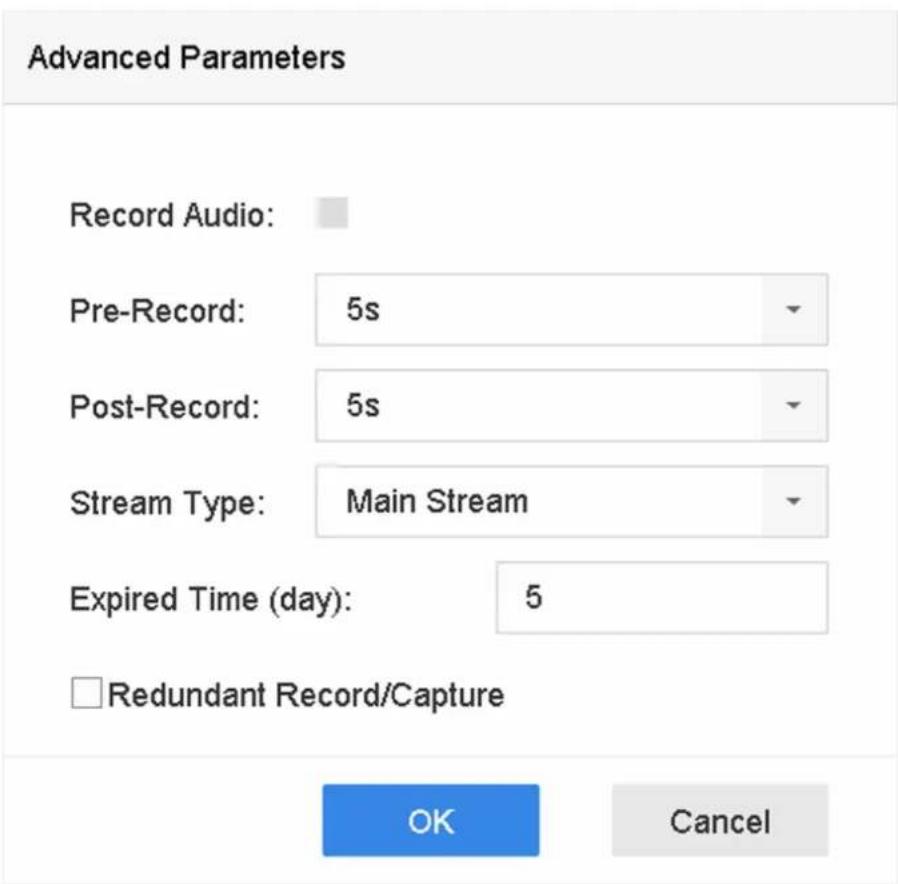The height and width of the screenshot is (884, 898).
Task: Click the Stream Type dropdown arrow
Action: click(x=794, y=502)
